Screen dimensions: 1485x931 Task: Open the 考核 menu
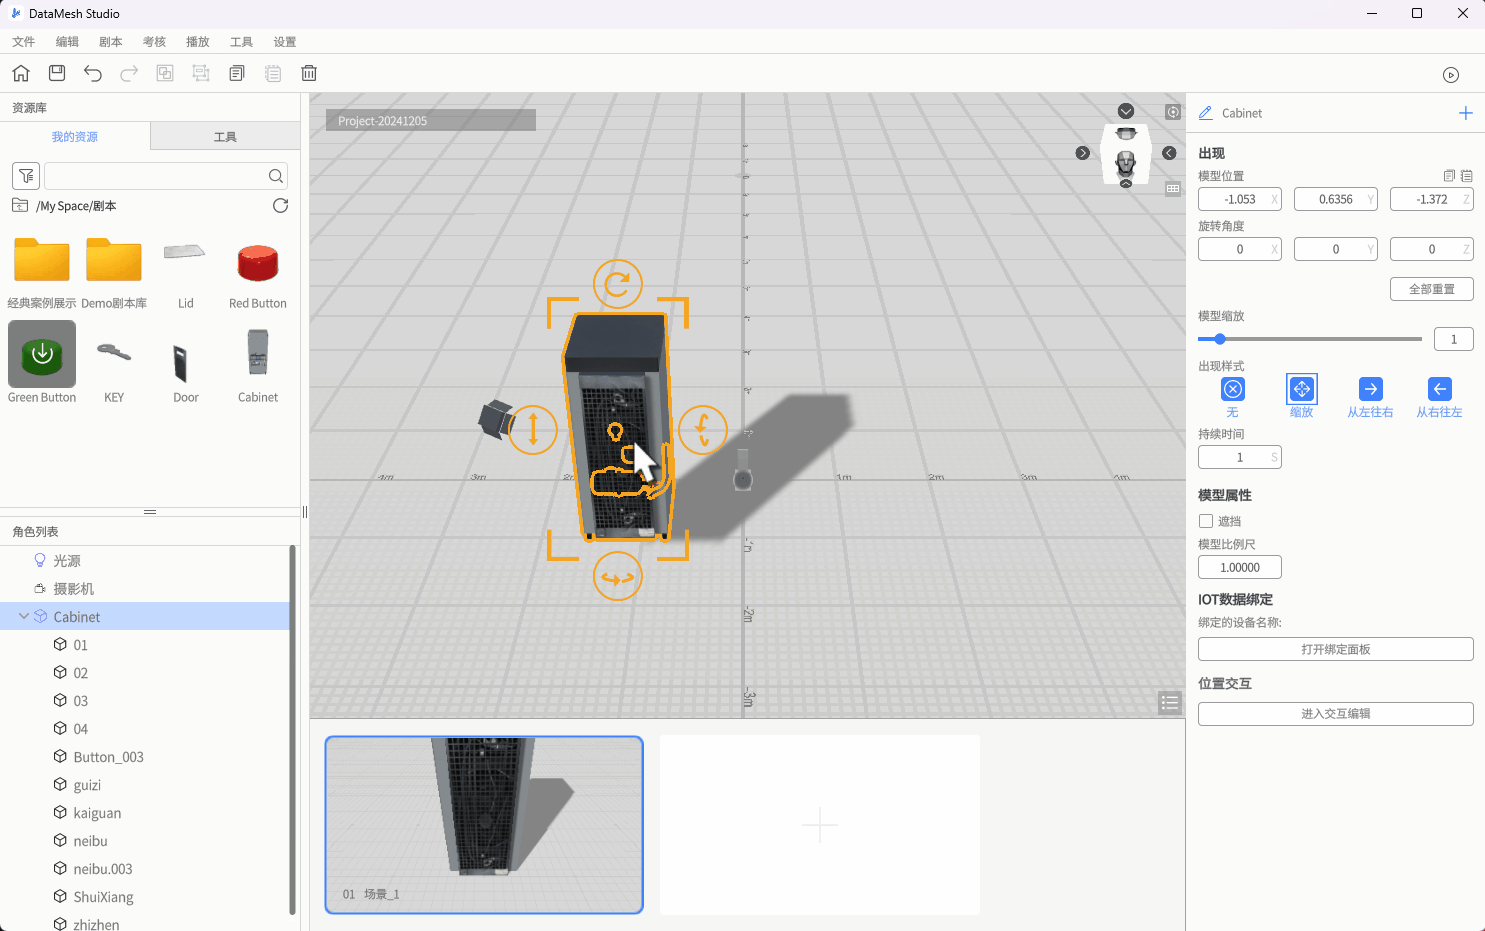point(154,42)
